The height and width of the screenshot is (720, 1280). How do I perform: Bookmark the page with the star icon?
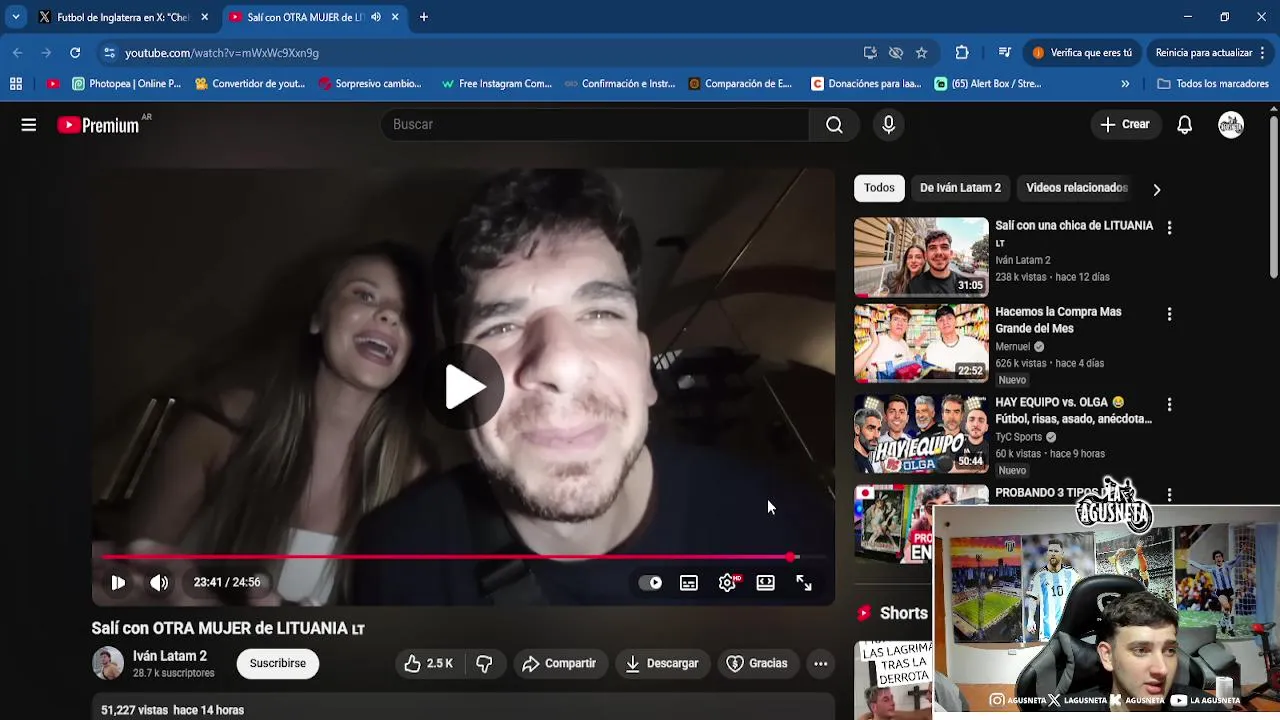tap(922, 53)
